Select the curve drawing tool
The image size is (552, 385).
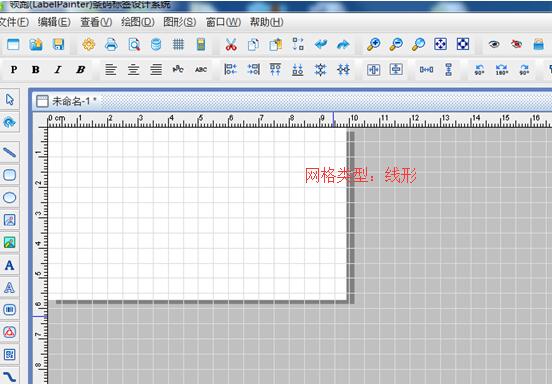point(10,377)
